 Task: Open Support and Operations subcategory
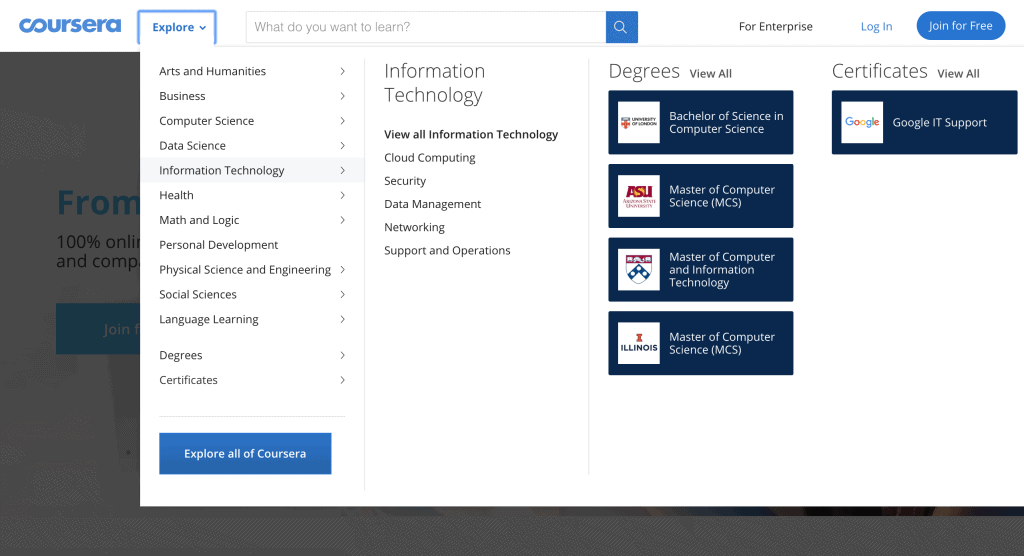pyautogui.click(x=447, y=251)
